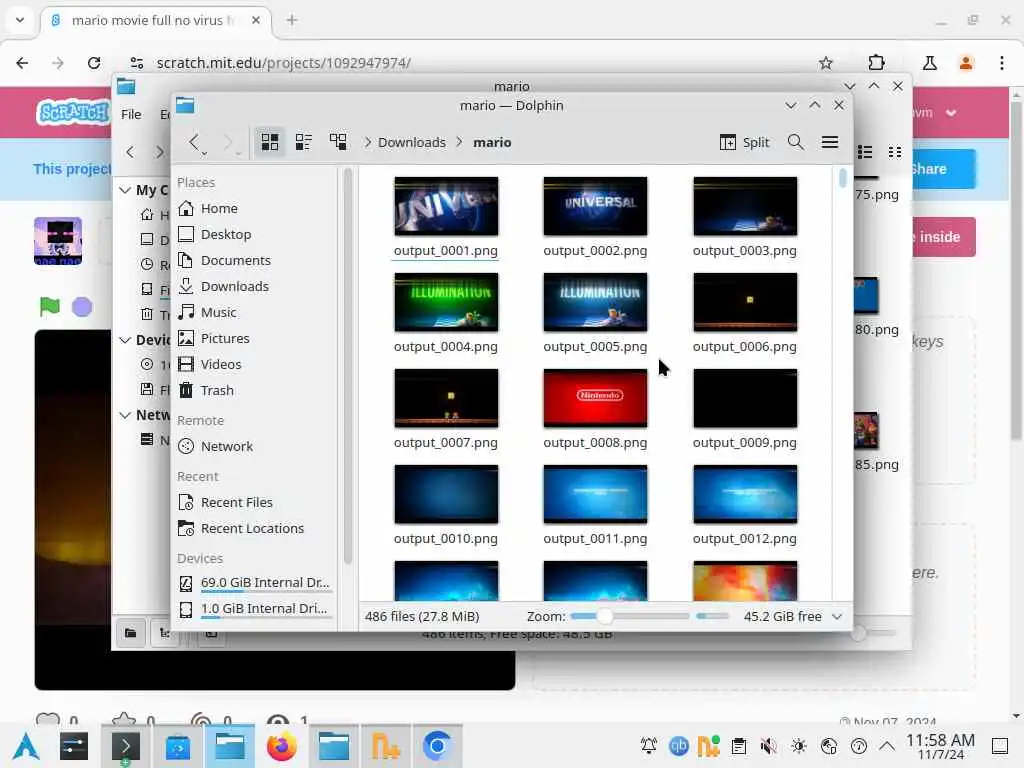Viewport: 1024px width, 768px height.
Task: Click the output_0009.png file name
Action: point(744,443)
